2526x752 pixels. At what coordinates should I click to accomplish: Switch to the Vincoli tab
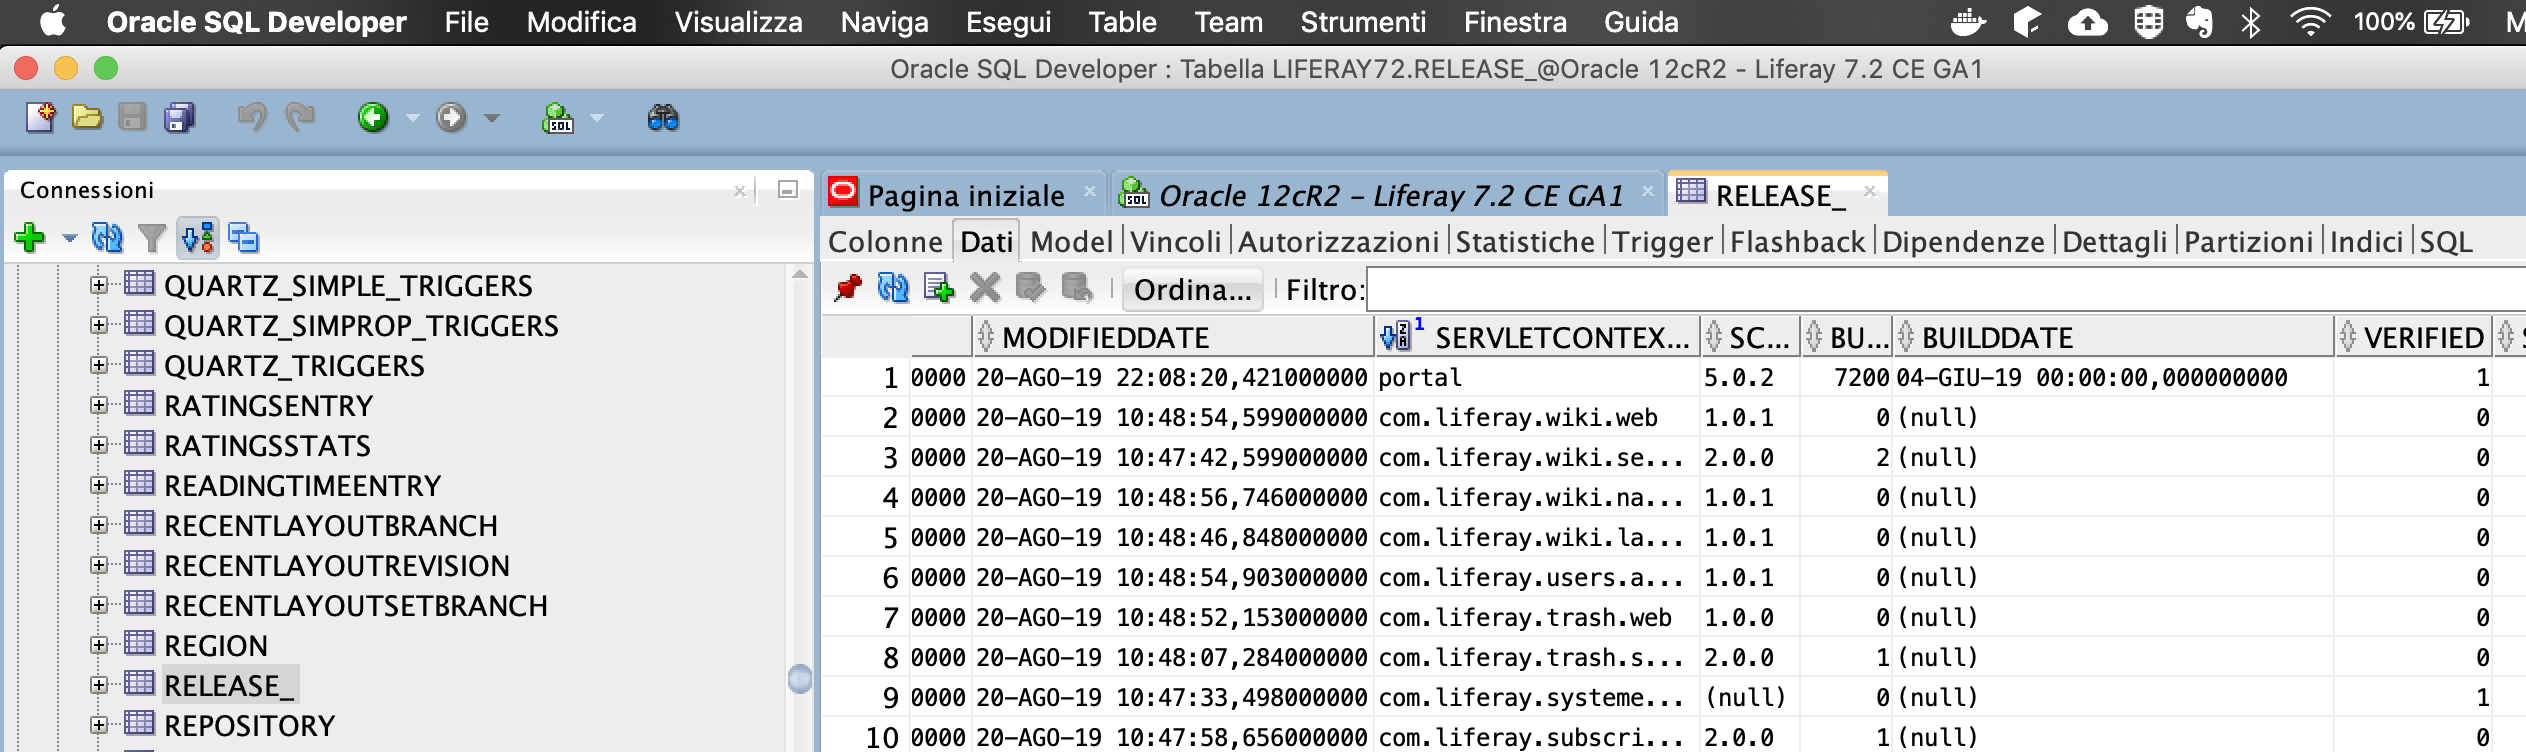tap(1176, 242)
